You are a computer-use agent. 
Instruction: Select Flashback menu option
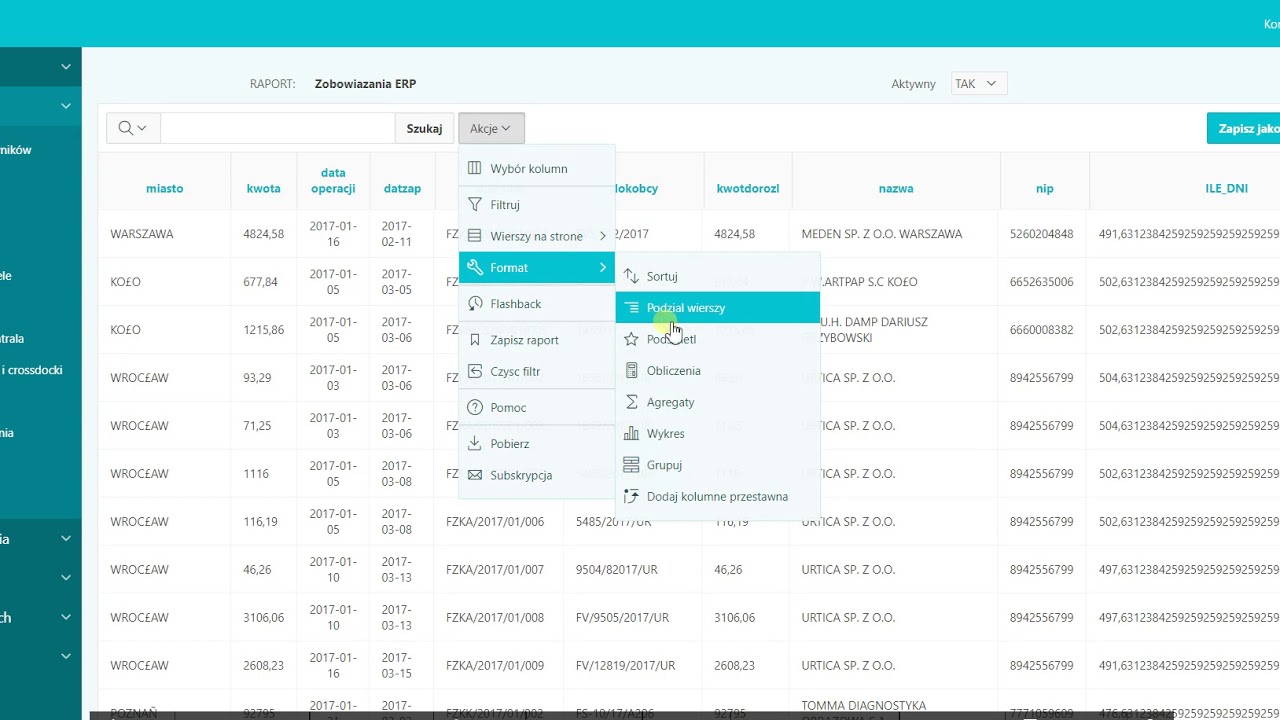[537, 303]
